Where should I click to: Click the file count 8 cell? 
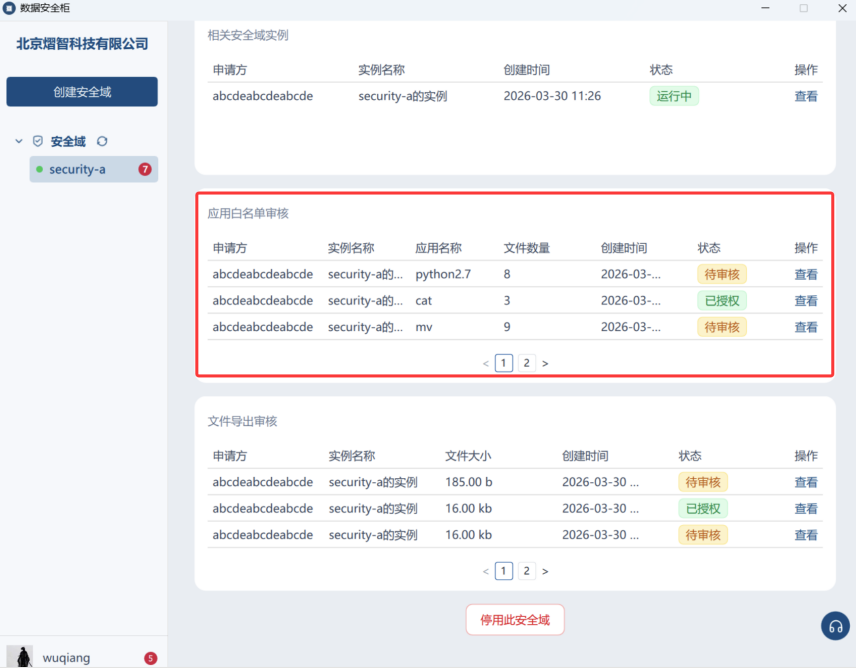[x=507, y=274]
